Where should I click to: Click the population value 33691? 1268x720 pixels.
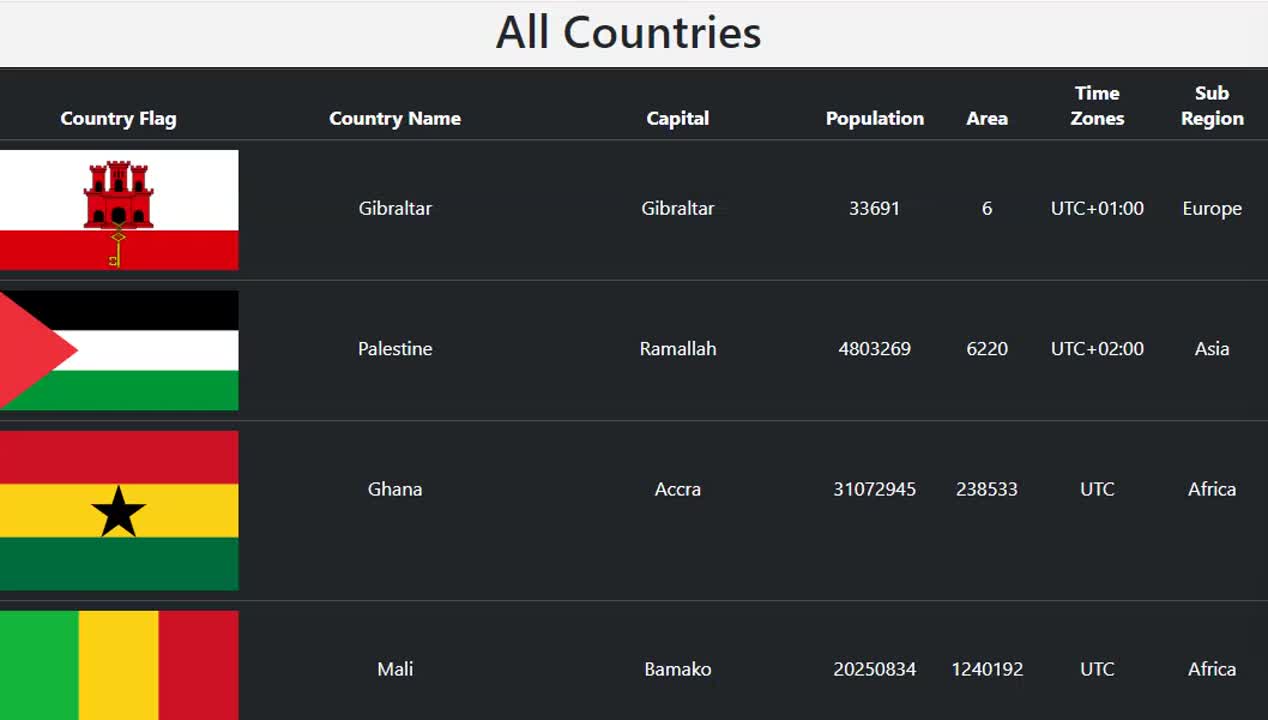pos(874,208)
